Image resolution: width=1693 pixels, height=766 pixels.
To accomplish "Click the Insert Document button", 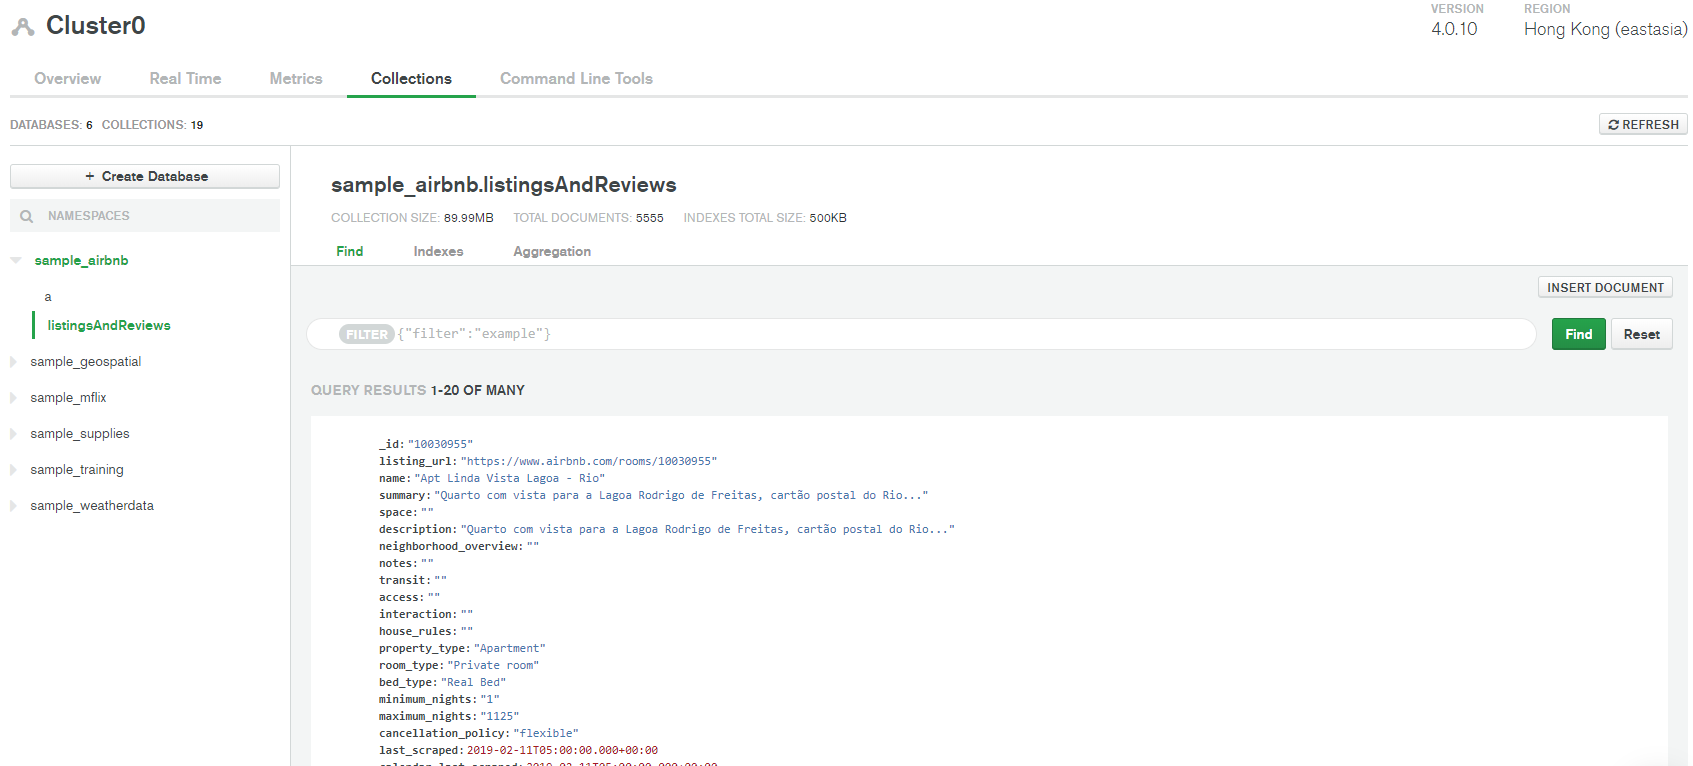I will click(1605, 287).
